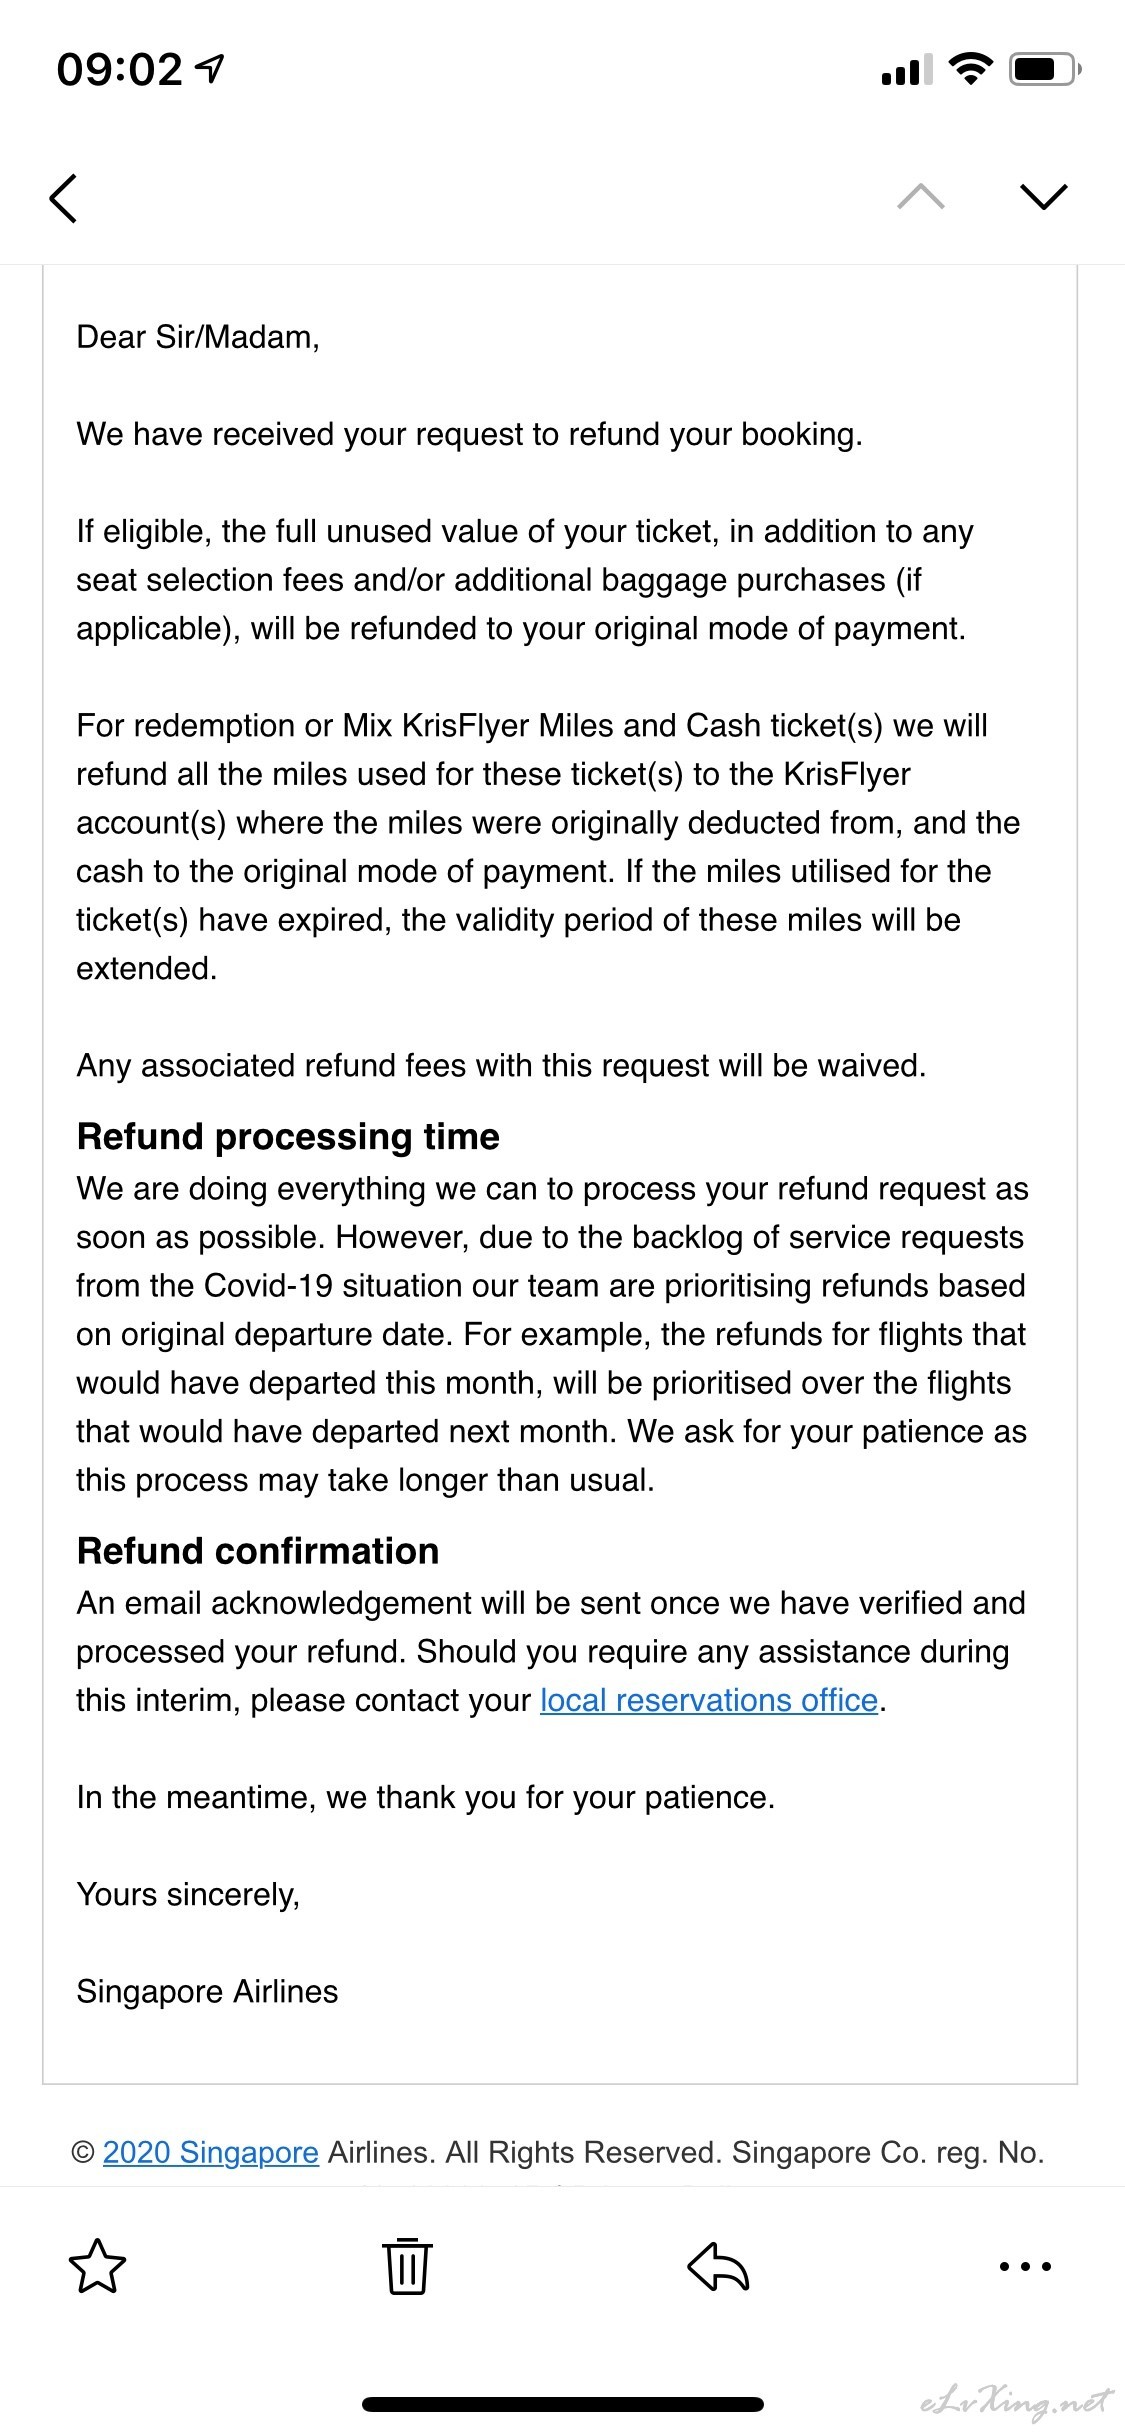Open the local reservations office link

coord(709,1700)
